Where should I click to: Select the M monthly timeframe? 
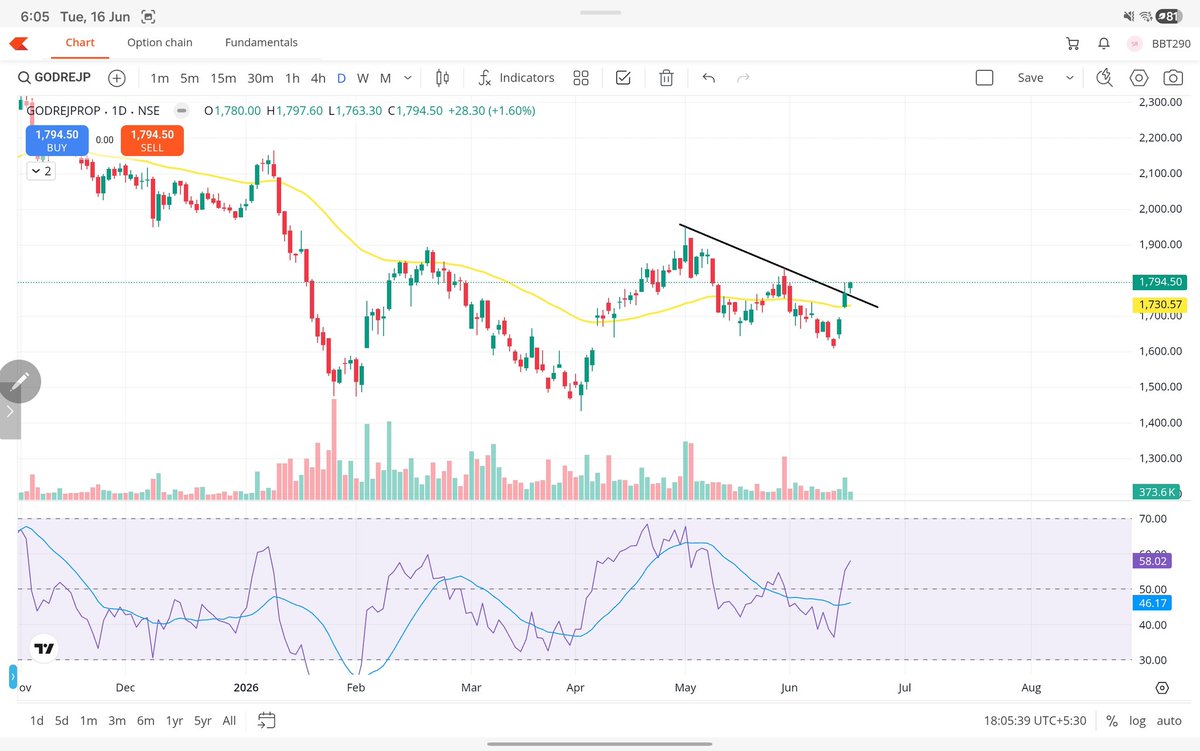[385, 78]
